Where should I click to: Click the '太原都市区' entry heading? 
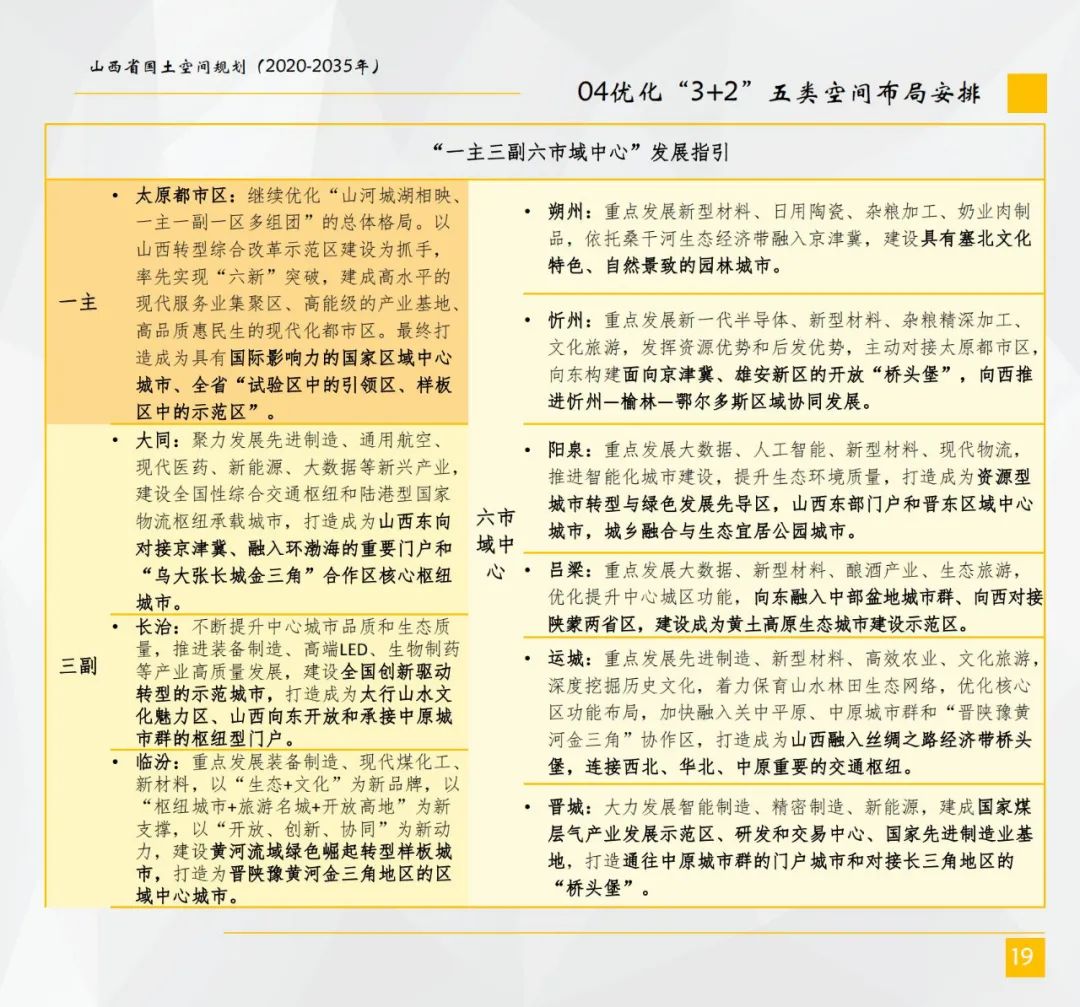182,196
